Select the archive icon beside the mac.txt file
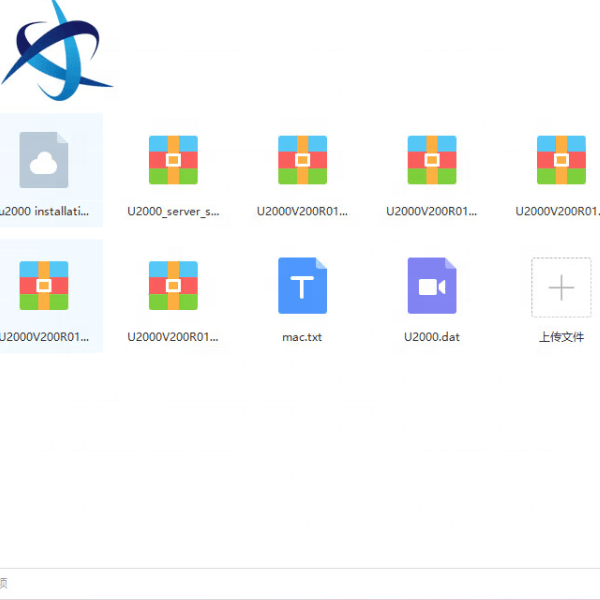 (173, 286)
